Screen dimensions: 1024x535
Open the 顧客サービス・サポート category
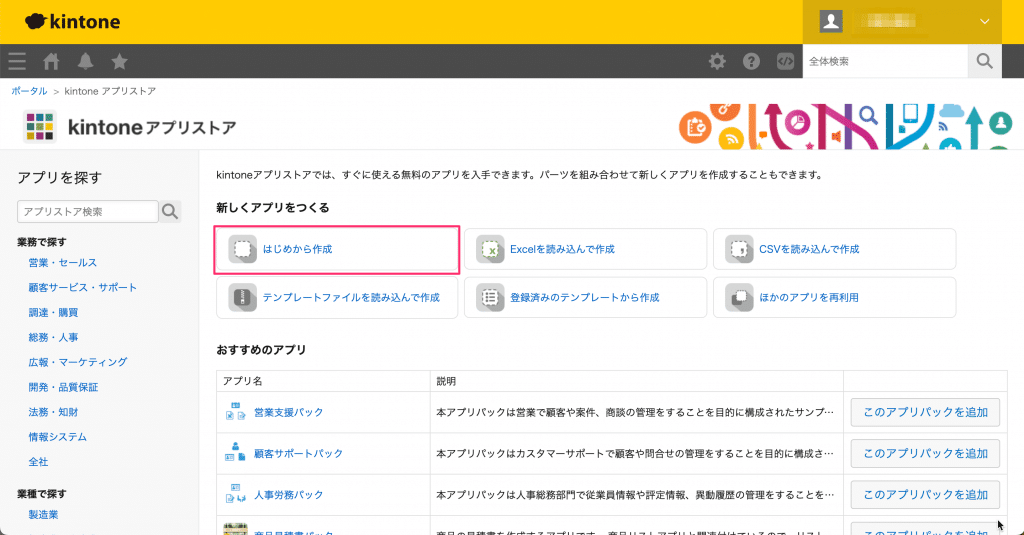[82, 287]
